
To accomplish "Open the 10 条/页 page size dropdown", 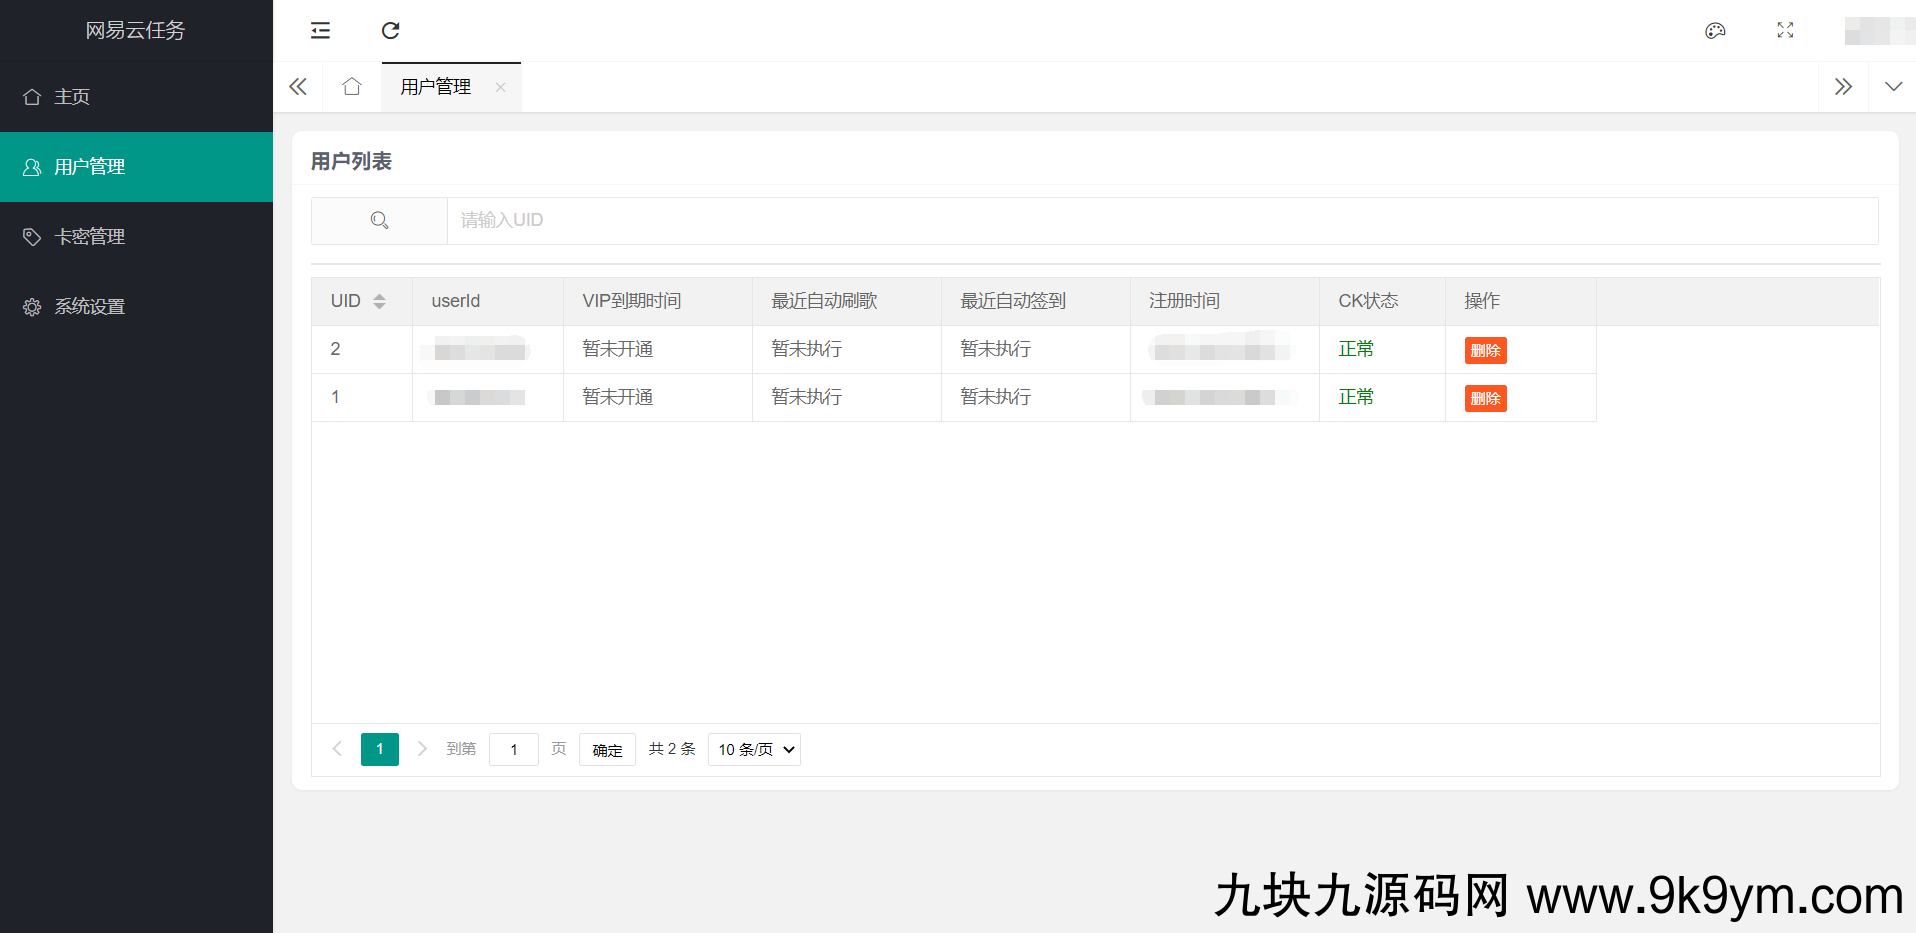I will coord(754,749).
